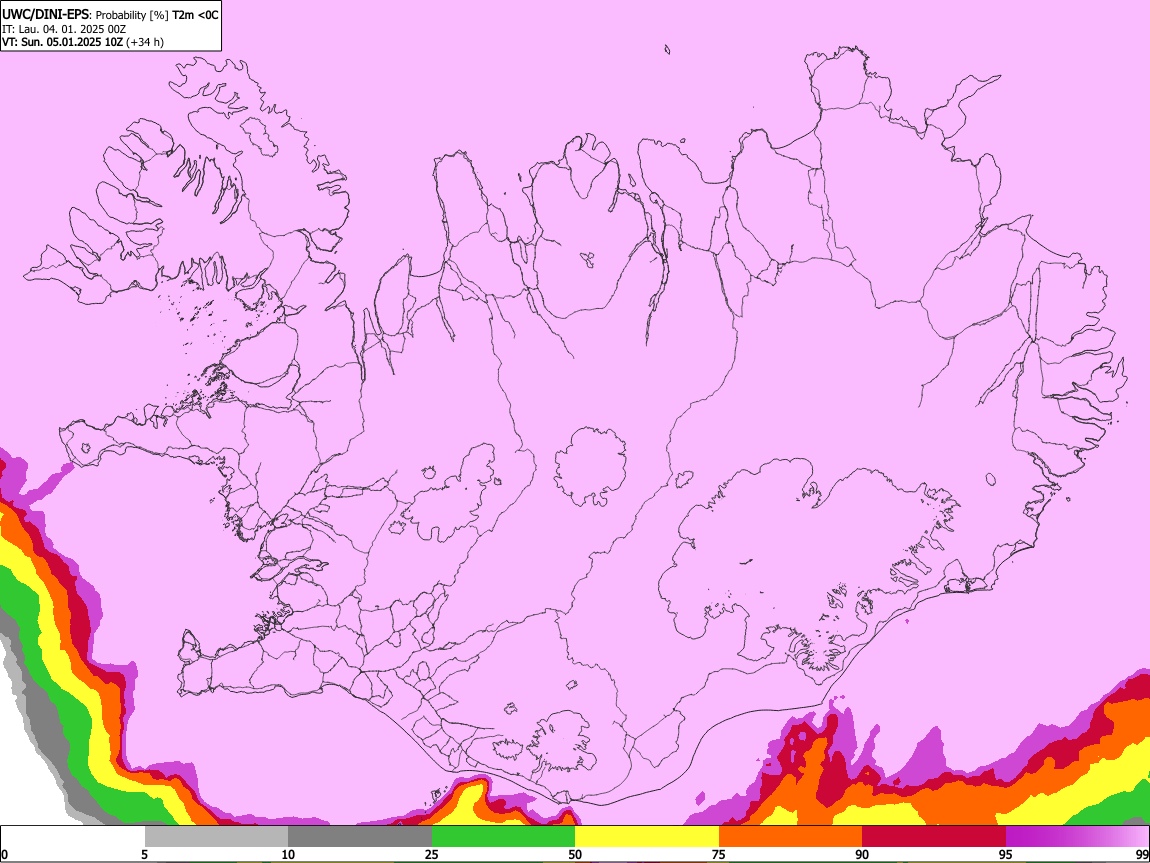
Task: Click the magenta 95-99 legend swatch
Action: point(1077,837)
